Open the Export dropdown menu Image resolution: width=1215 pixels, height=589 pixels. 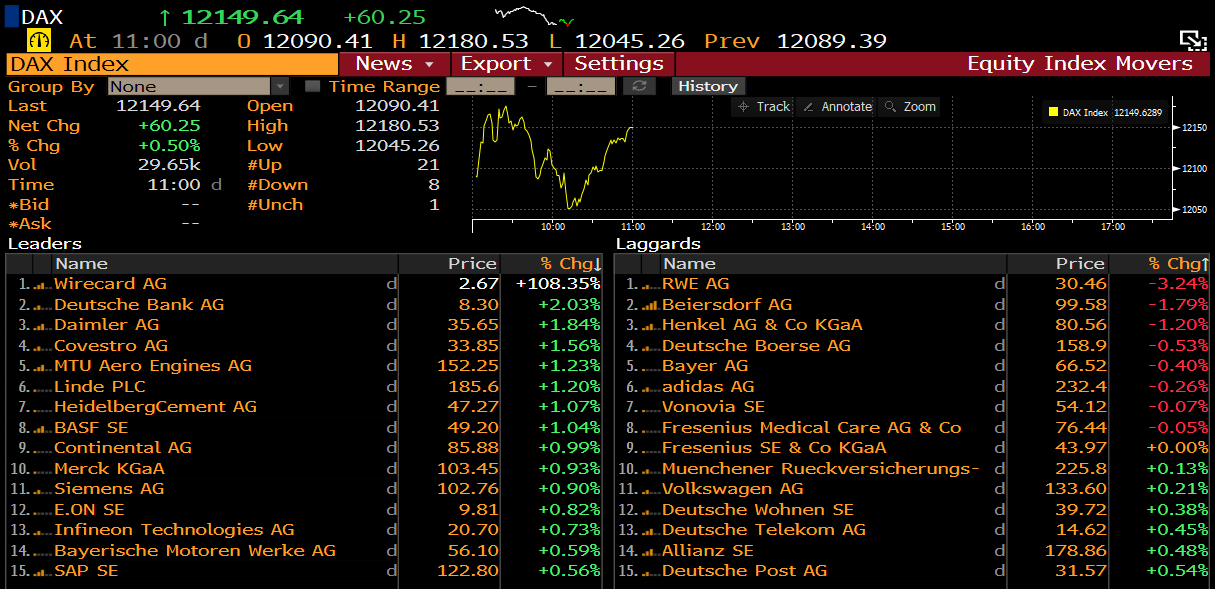[x=507, y=63]
